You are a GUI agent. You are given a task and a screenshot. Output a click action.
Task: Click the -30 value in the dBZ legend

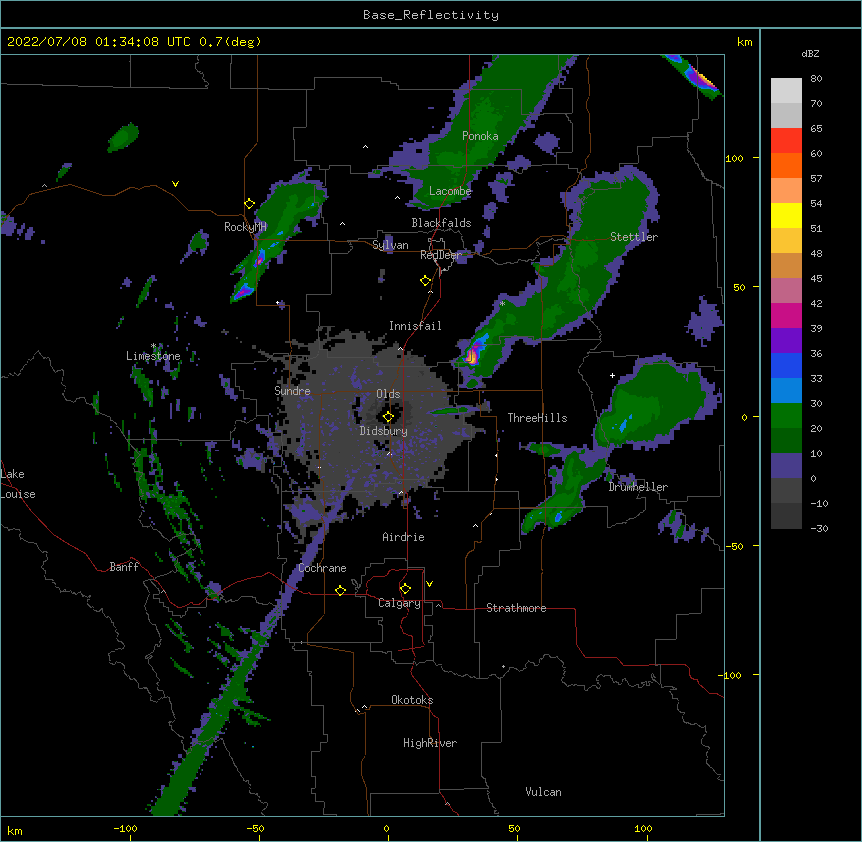[819, 528]
